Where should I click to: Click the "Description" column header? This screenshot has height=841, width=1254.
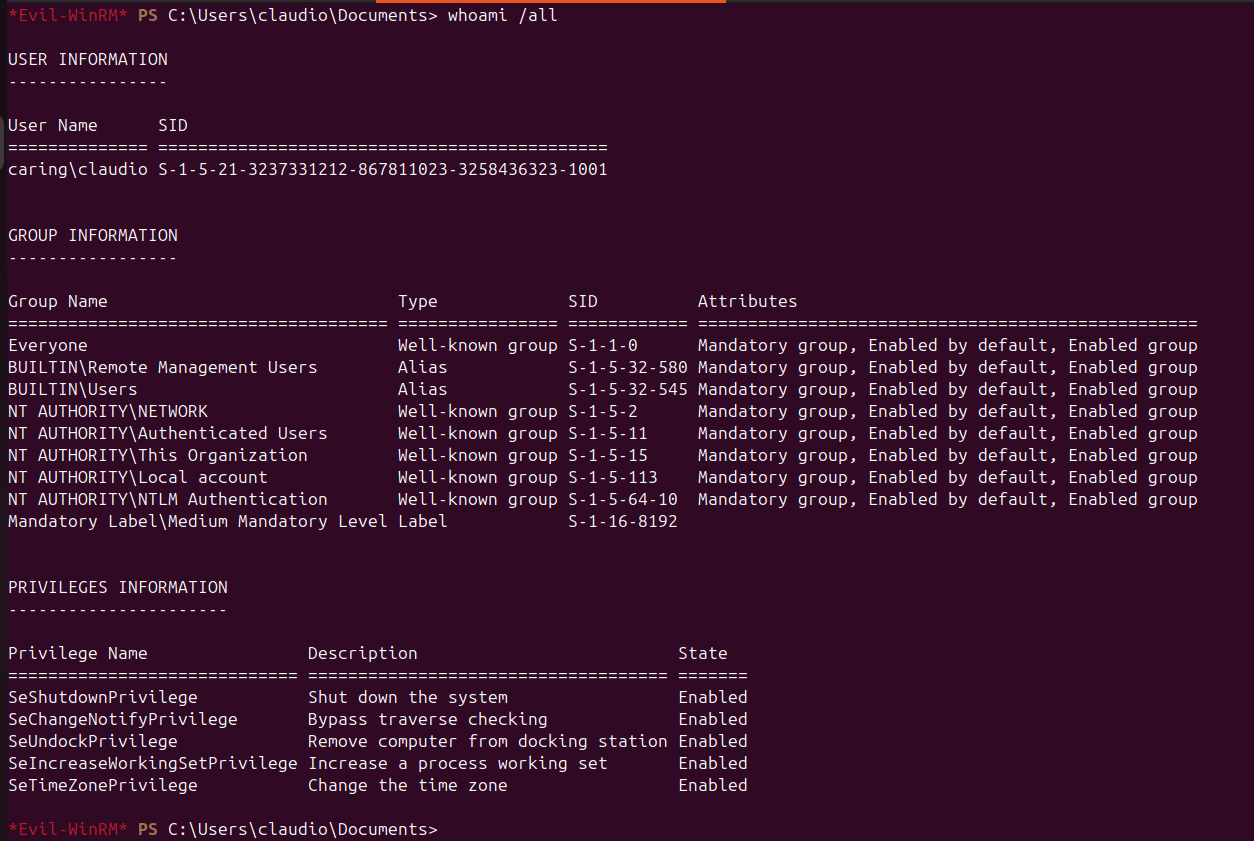coord(363,654)
